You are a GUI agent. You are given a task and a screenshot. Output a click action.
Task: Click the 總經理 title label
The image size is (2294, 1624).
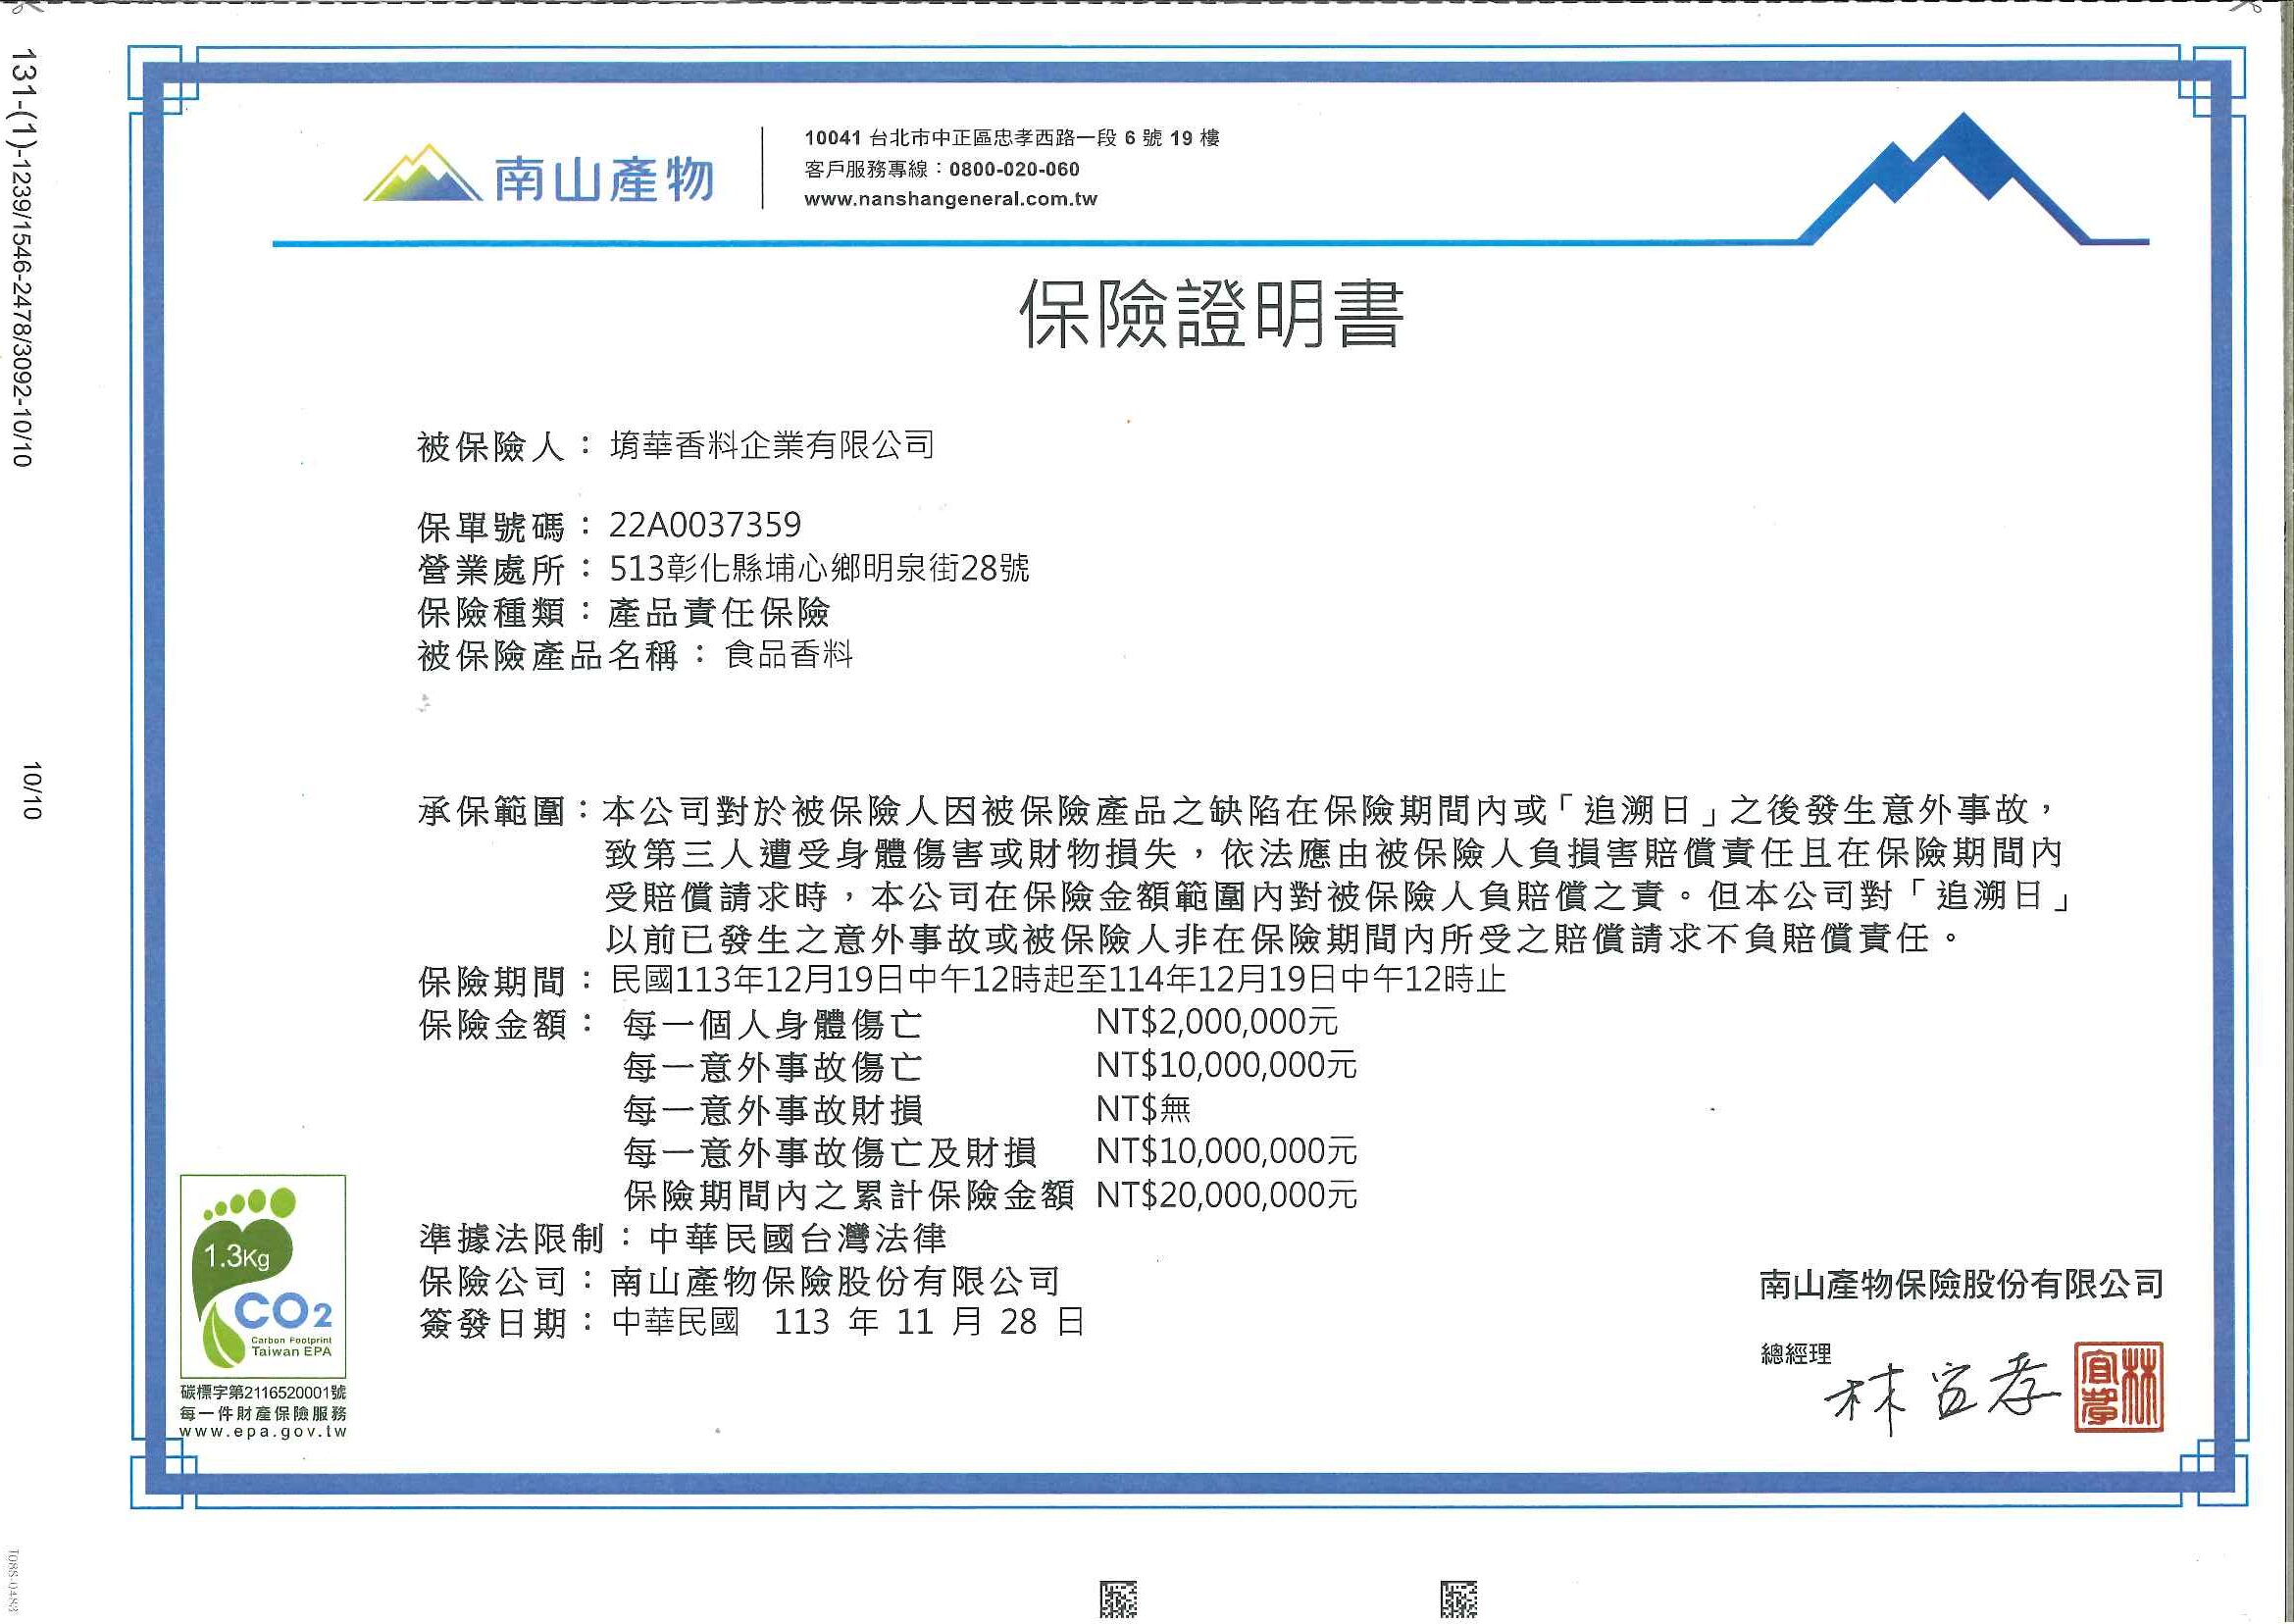point(1796,1354)
